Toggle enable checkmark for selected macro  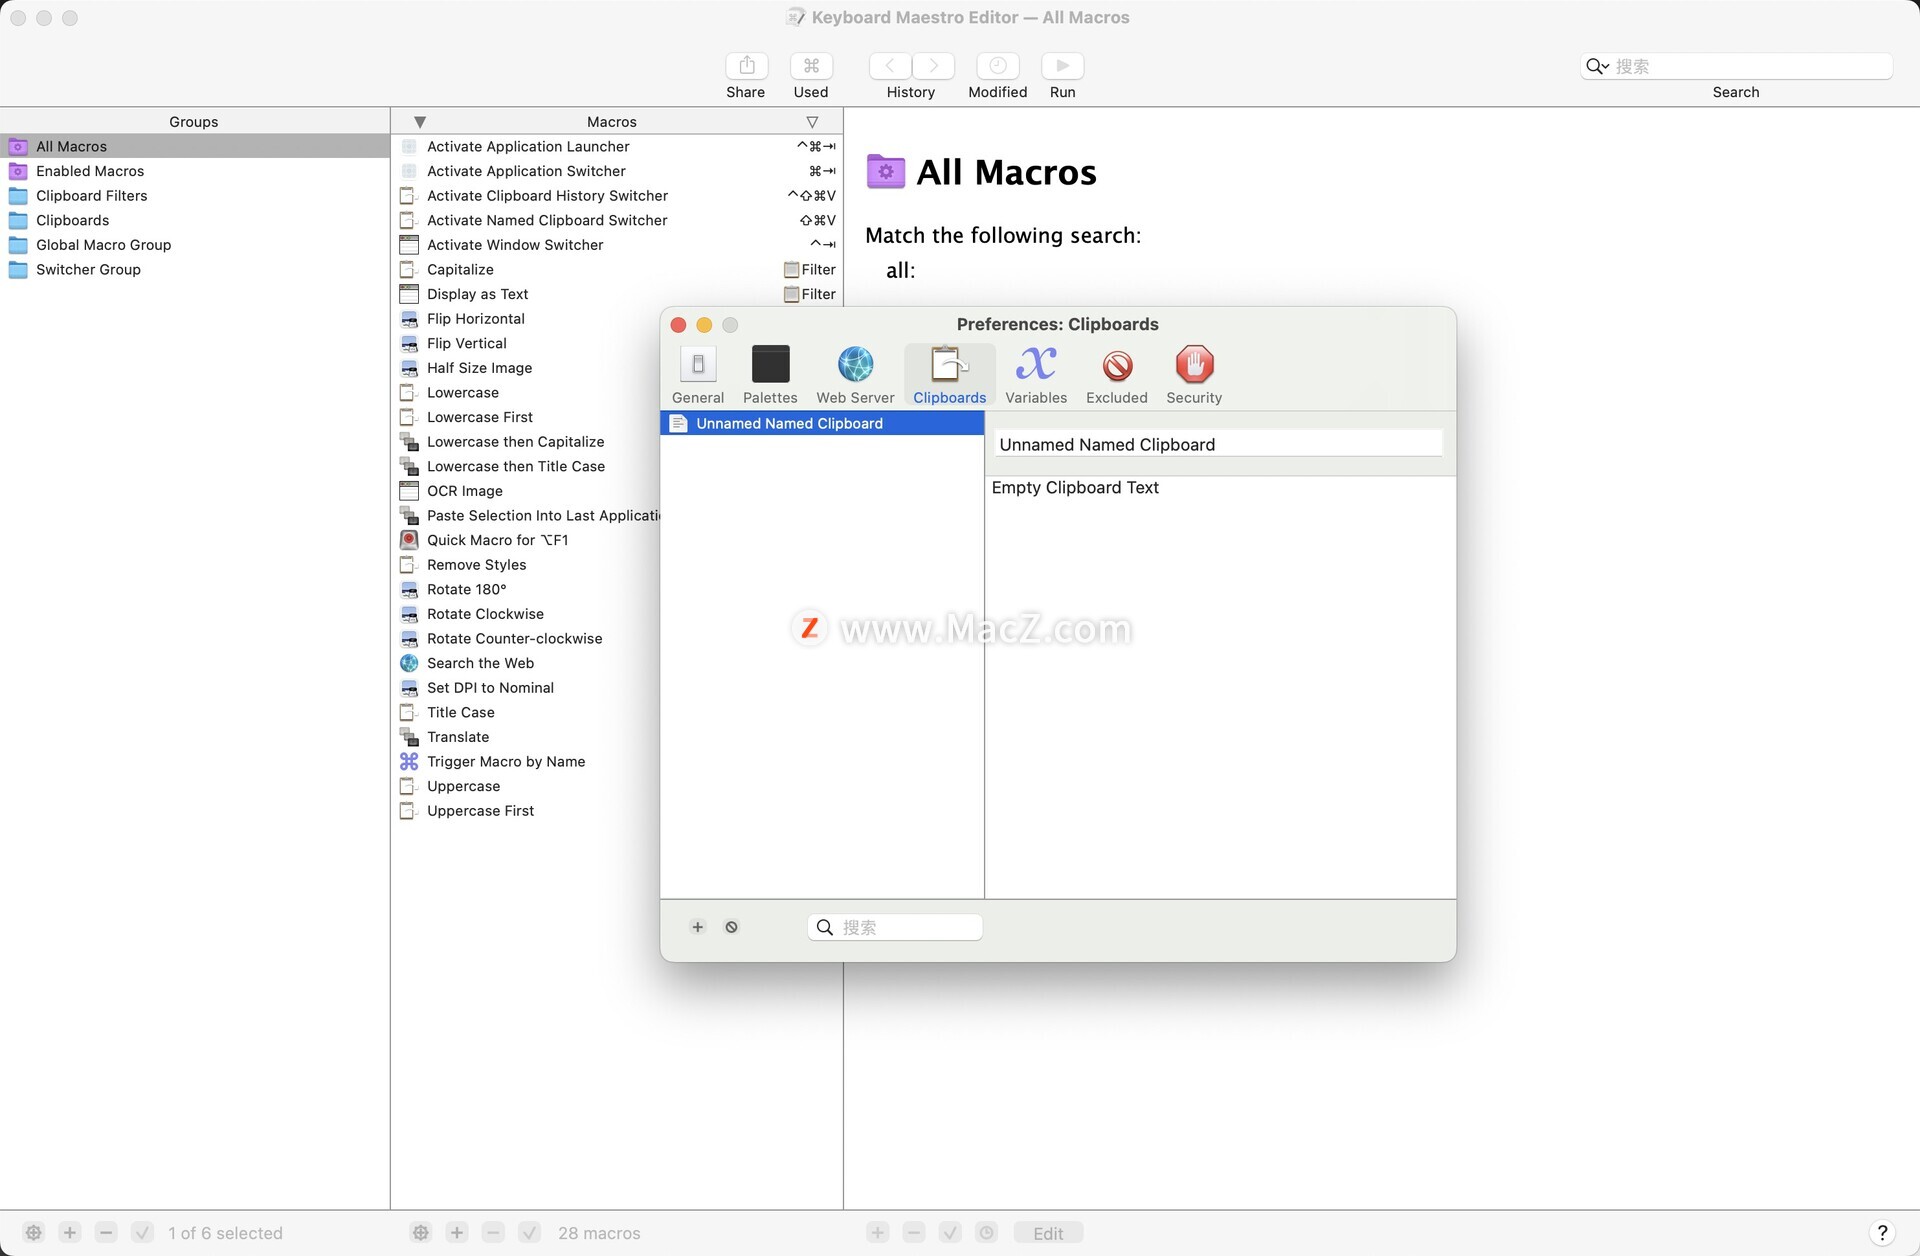(530, 1232)
